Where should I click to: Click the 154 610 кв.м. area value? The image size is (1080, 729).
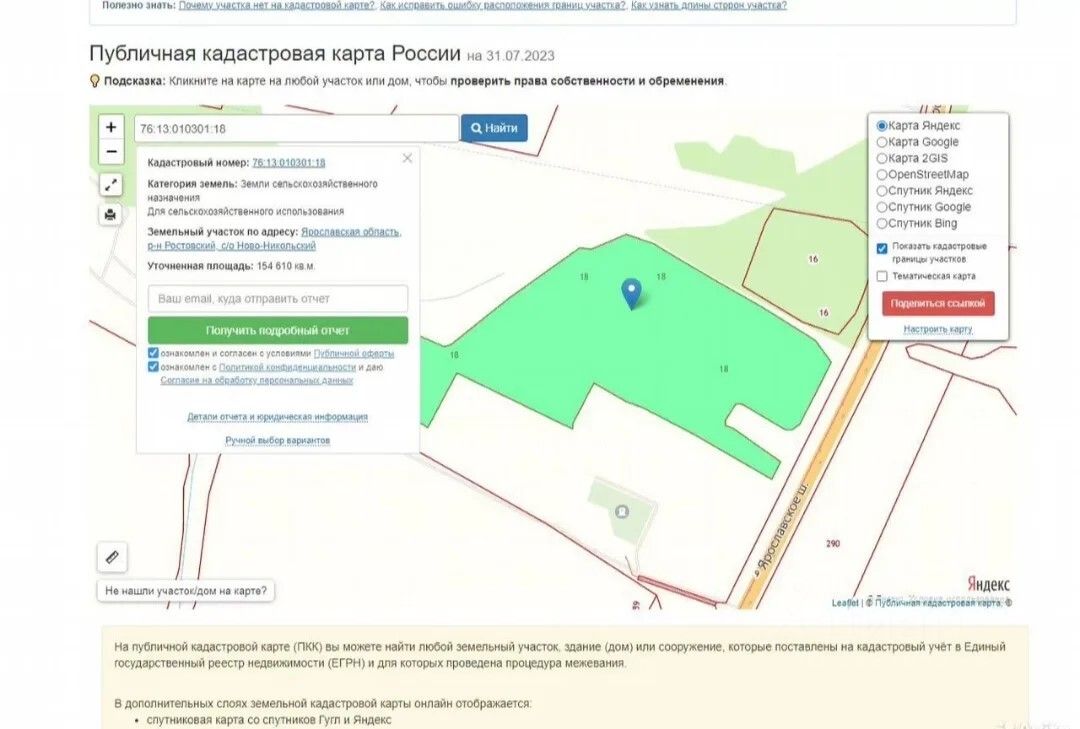pos(286,266)
